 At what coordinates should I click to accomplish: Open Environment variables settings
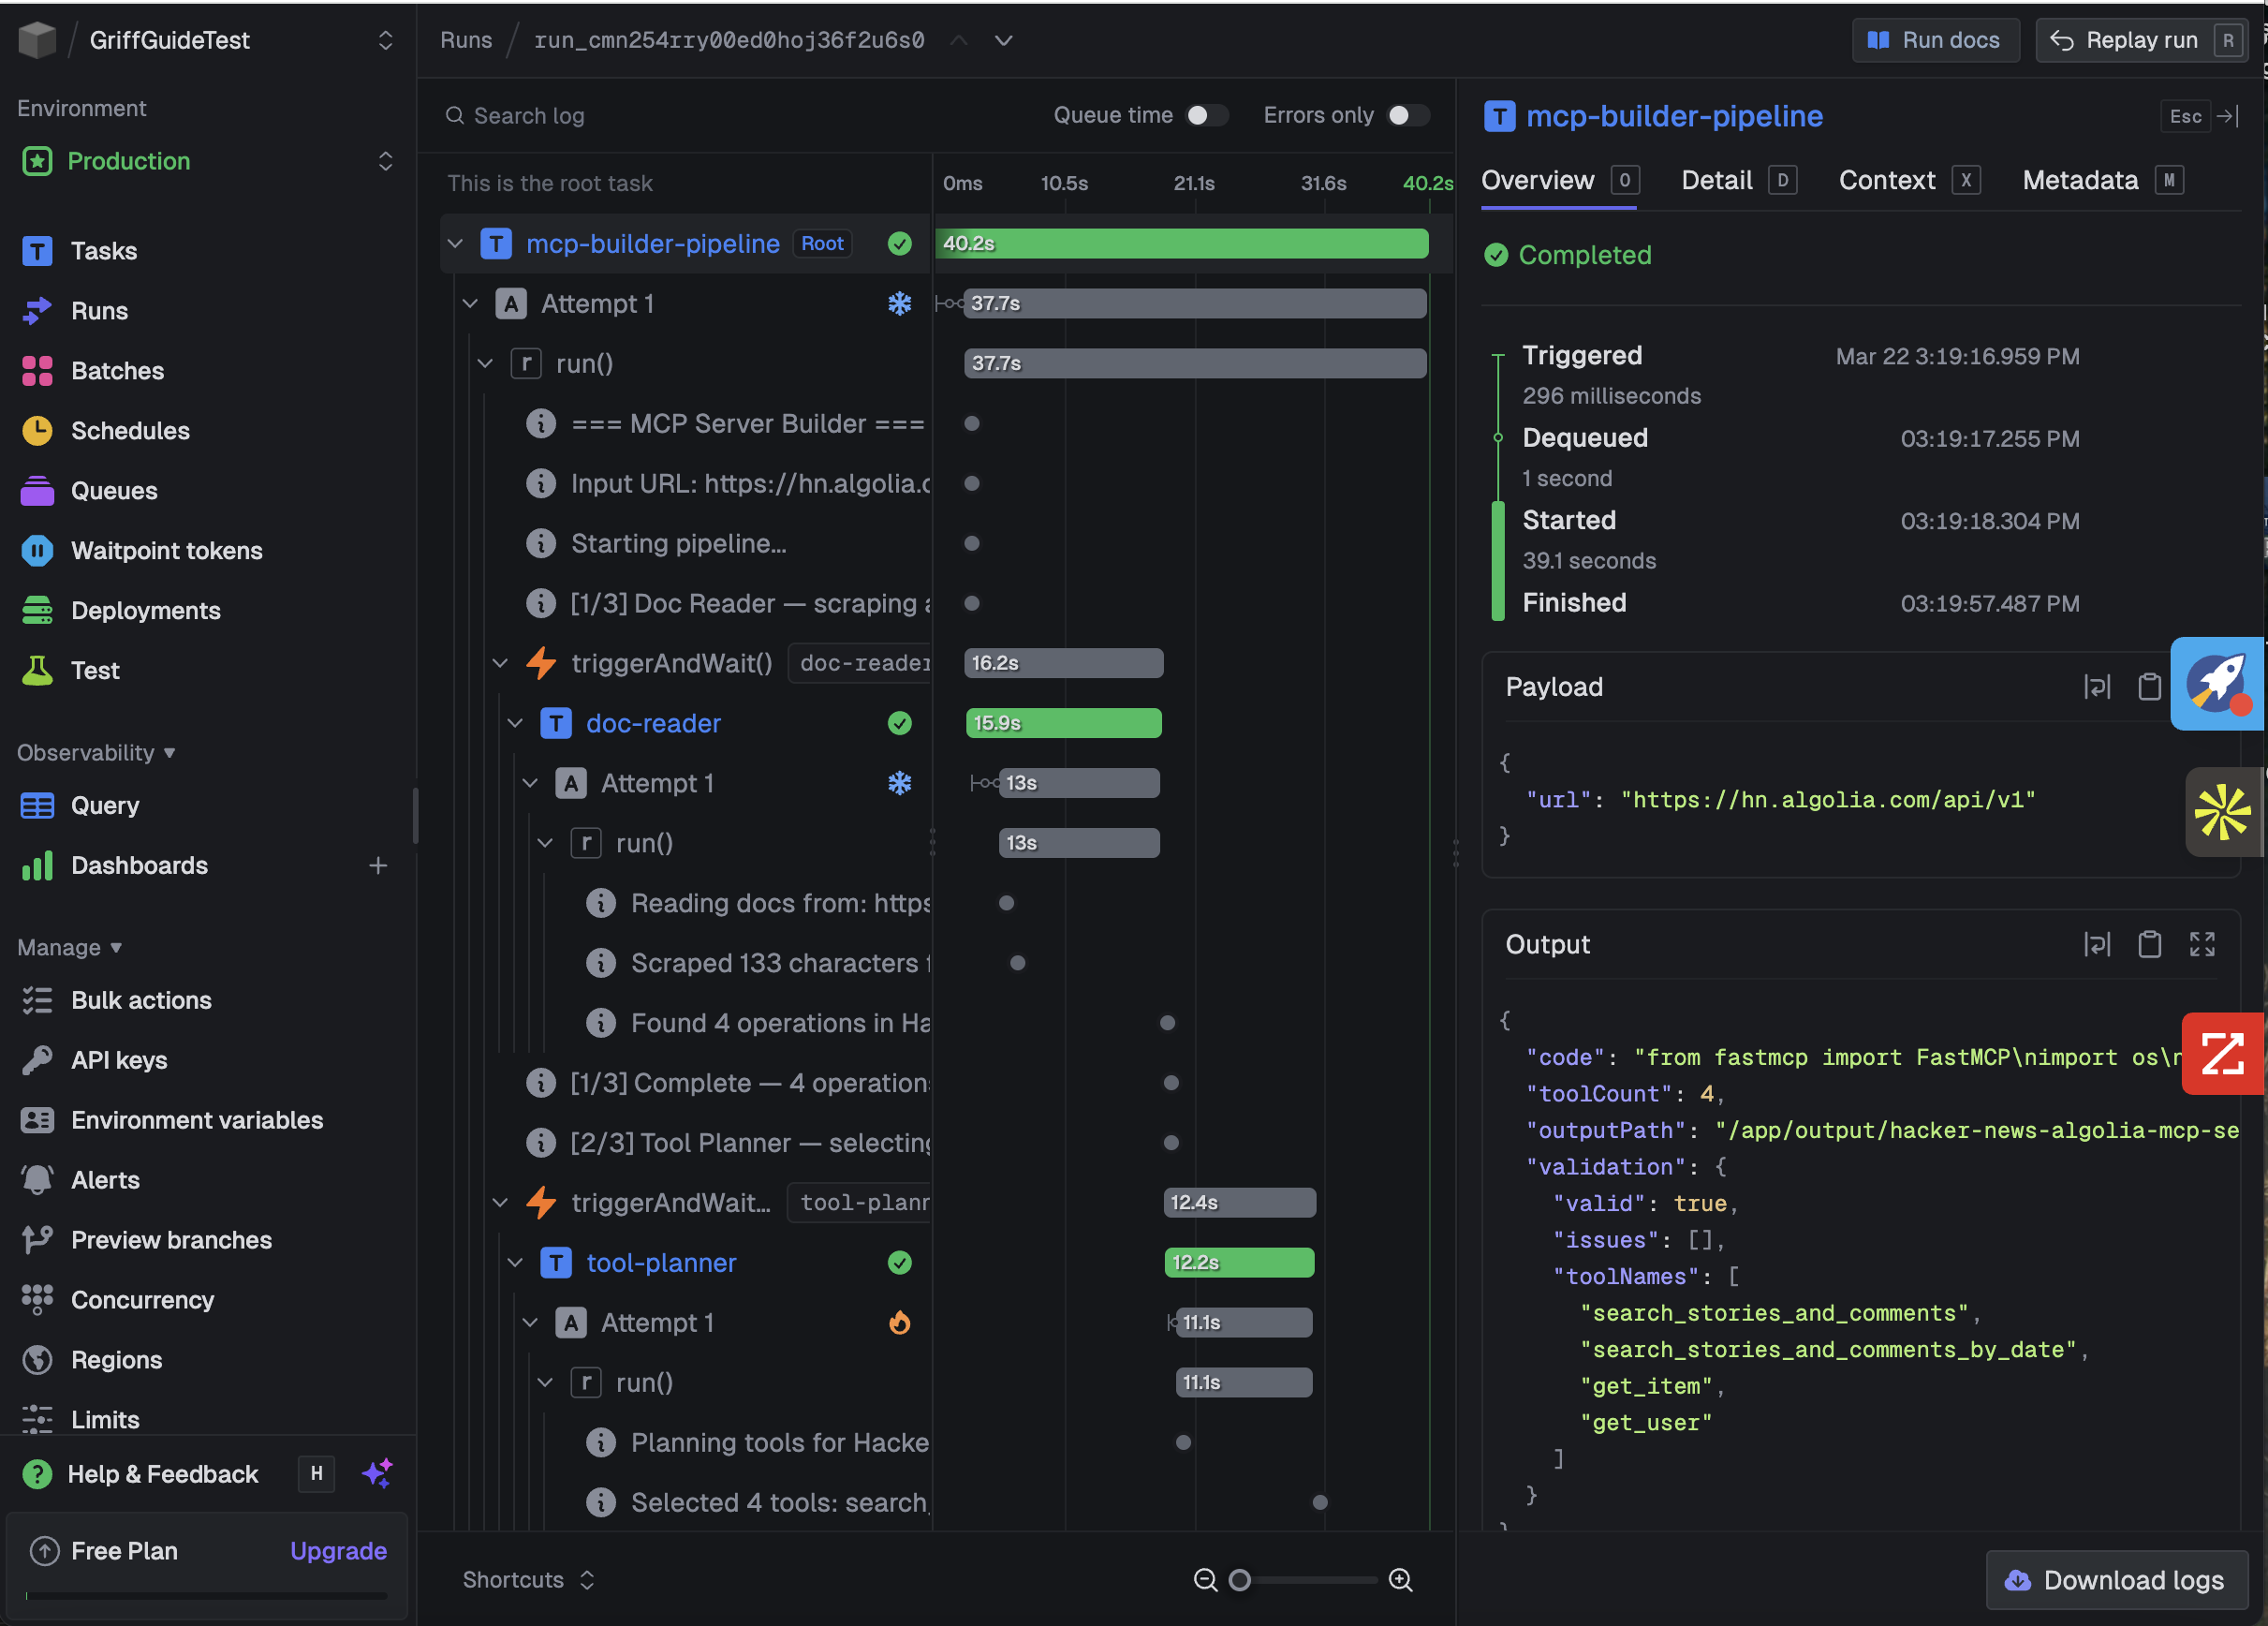point(197,1120)
